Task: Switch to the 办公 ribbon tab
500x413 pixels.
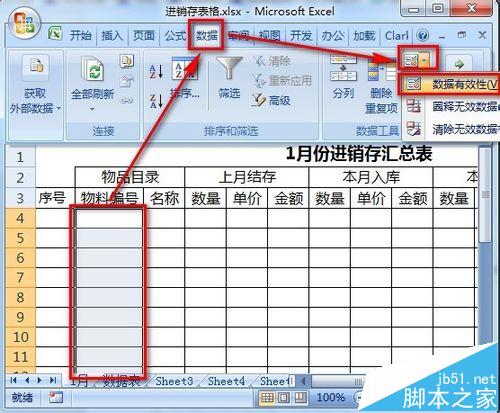Action: [x=332, y=35]
